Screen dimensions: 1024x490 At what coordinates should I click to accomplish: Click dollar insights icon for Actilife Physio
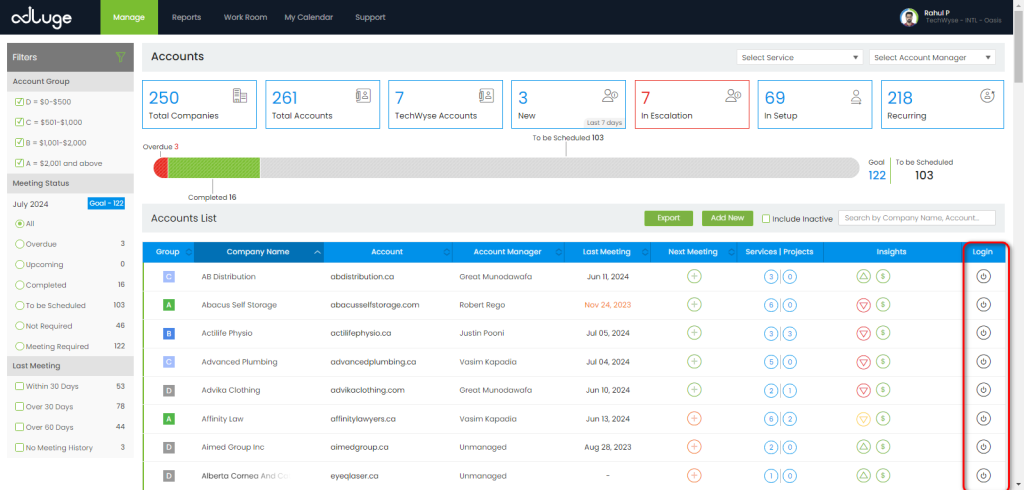coord(883,333)
